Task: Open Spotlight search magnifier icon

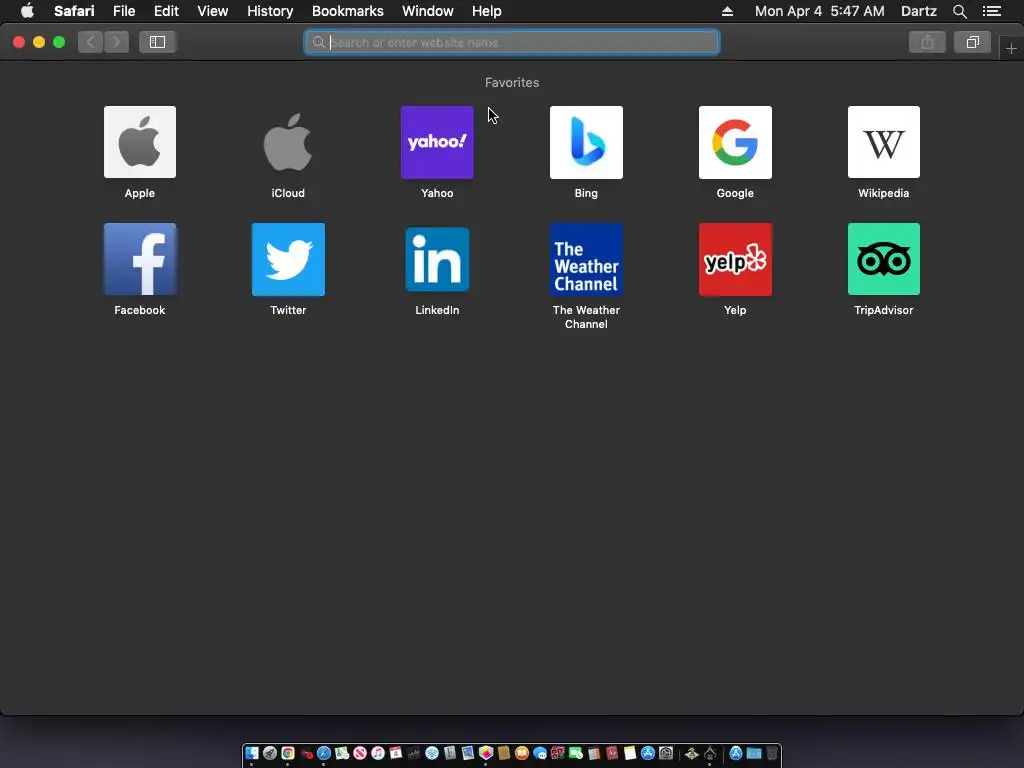Action: tap(959, 11)
